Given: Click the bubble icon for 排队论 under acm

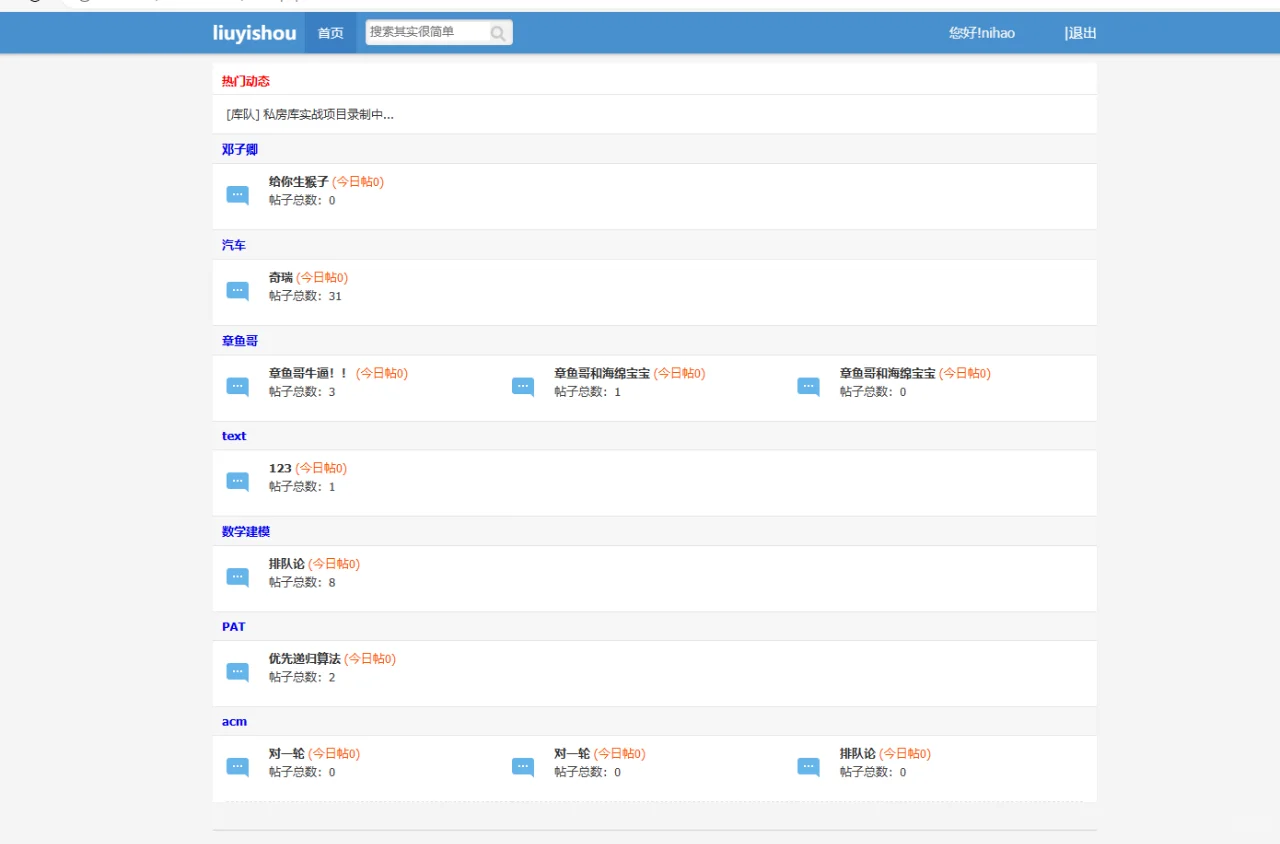Looking at the screenshot, I should click(808, 767).
